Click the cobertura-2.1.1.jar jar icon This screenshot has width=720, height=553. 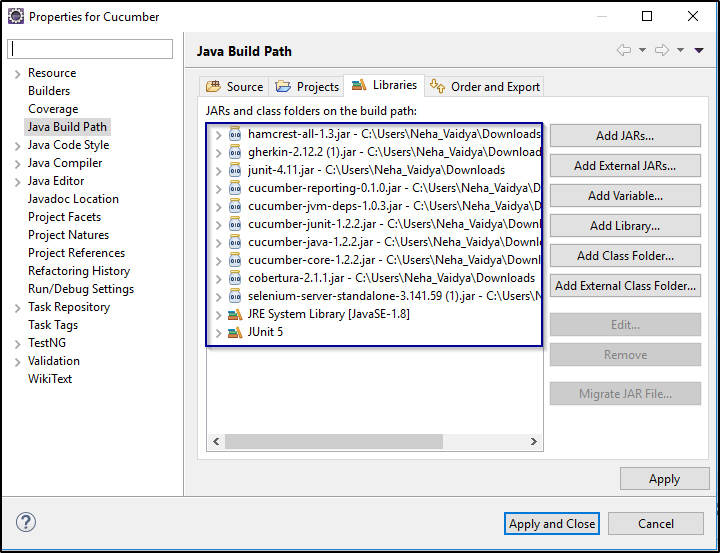click(235, 278)
